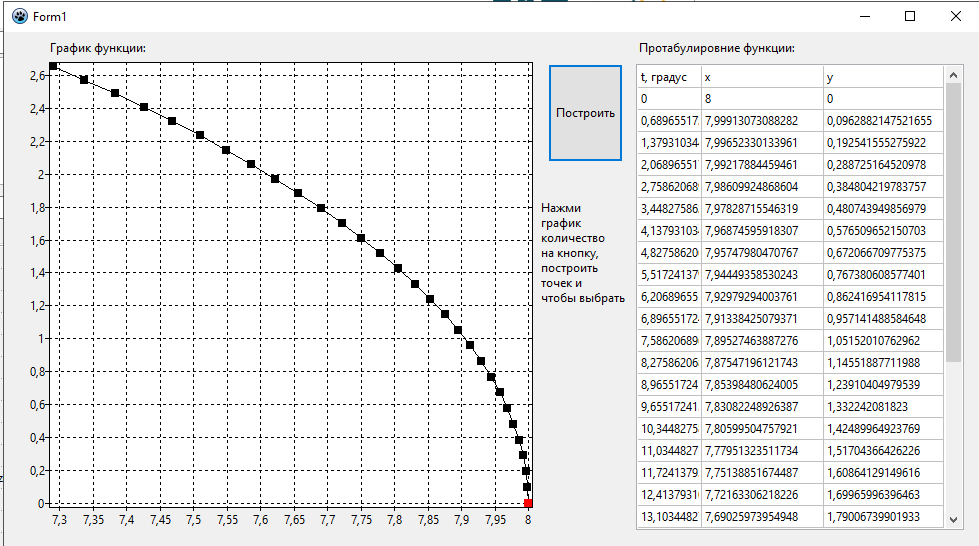Click the "Протабулирование функции:" label
The image size is (979, 546).
click(x=716, y=48)
